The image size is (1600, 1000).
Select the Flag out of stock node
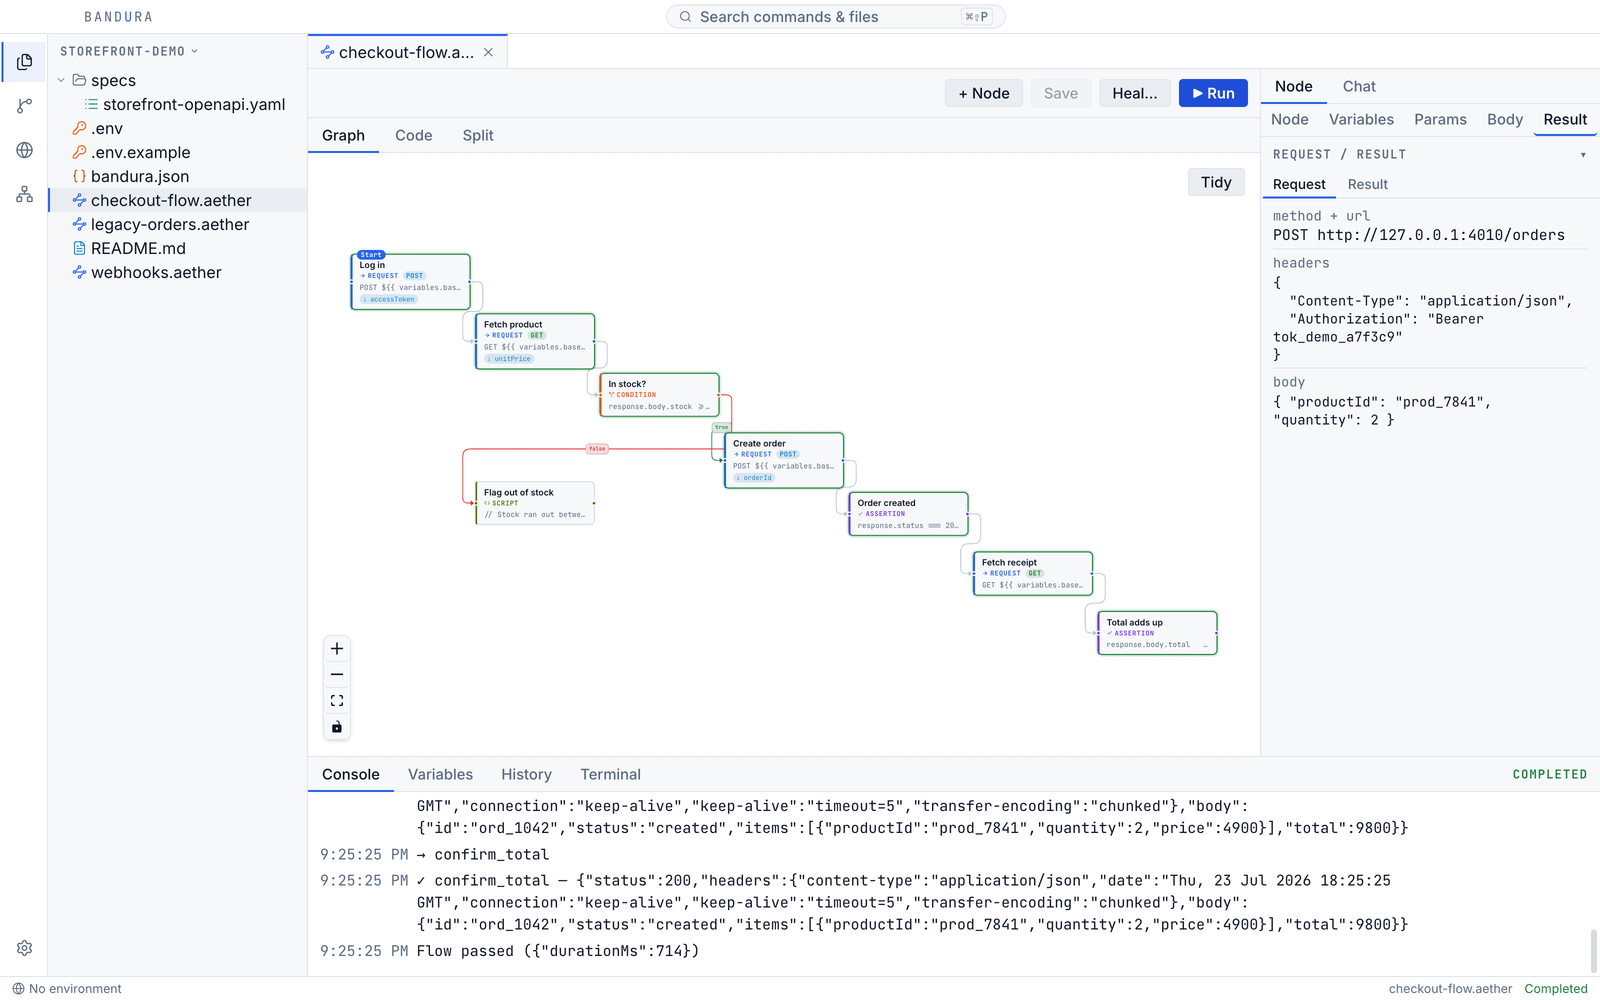(x=535, y=503)
